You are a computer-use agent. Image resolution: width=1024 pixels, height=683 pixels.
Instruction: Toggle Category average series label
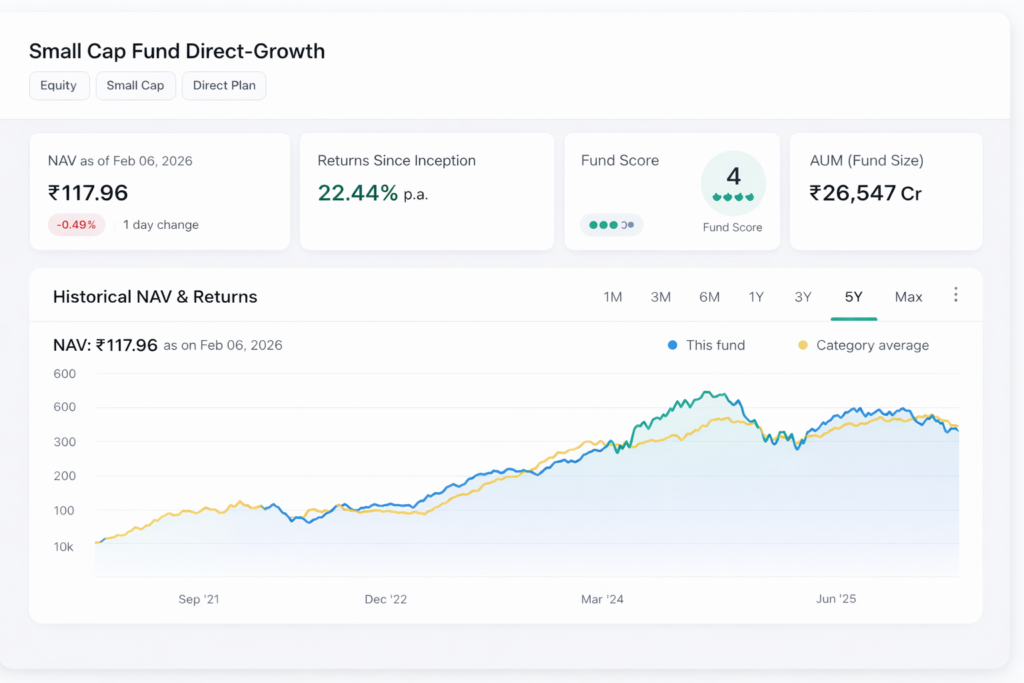[x=872, y=346]
